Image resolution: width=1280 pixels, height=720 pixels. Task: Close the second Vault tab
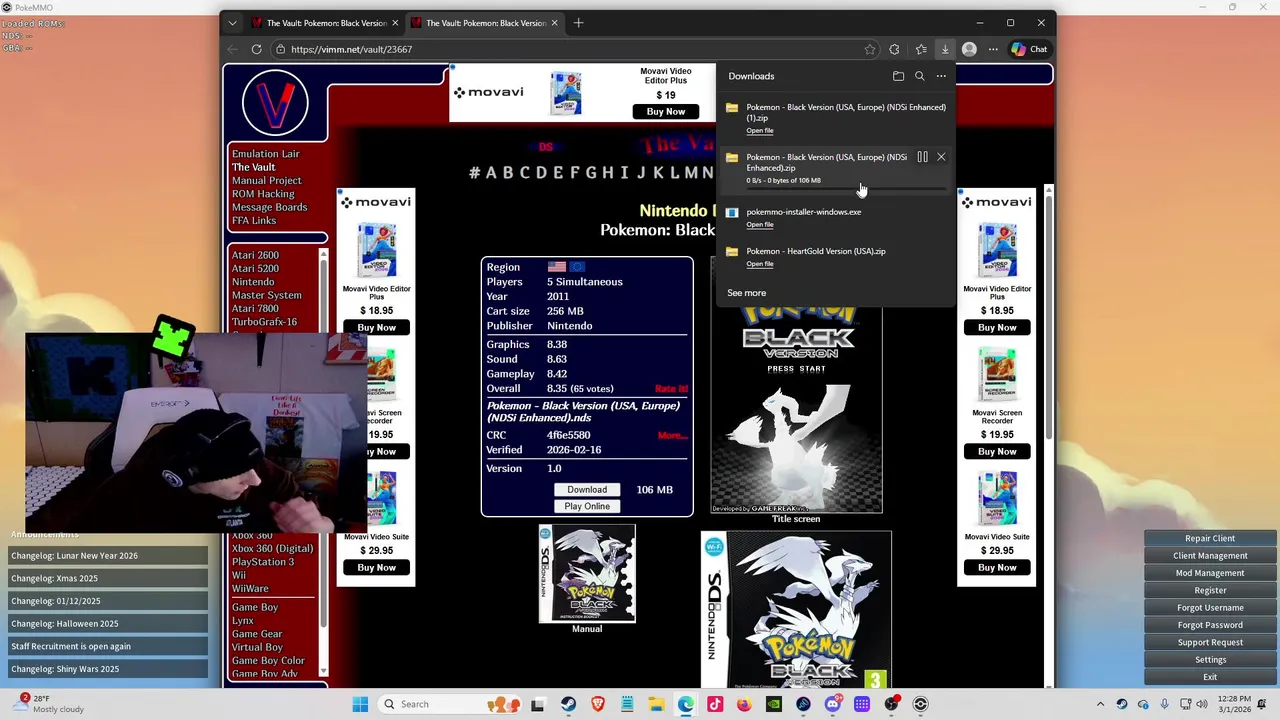(x=555, y=23)
